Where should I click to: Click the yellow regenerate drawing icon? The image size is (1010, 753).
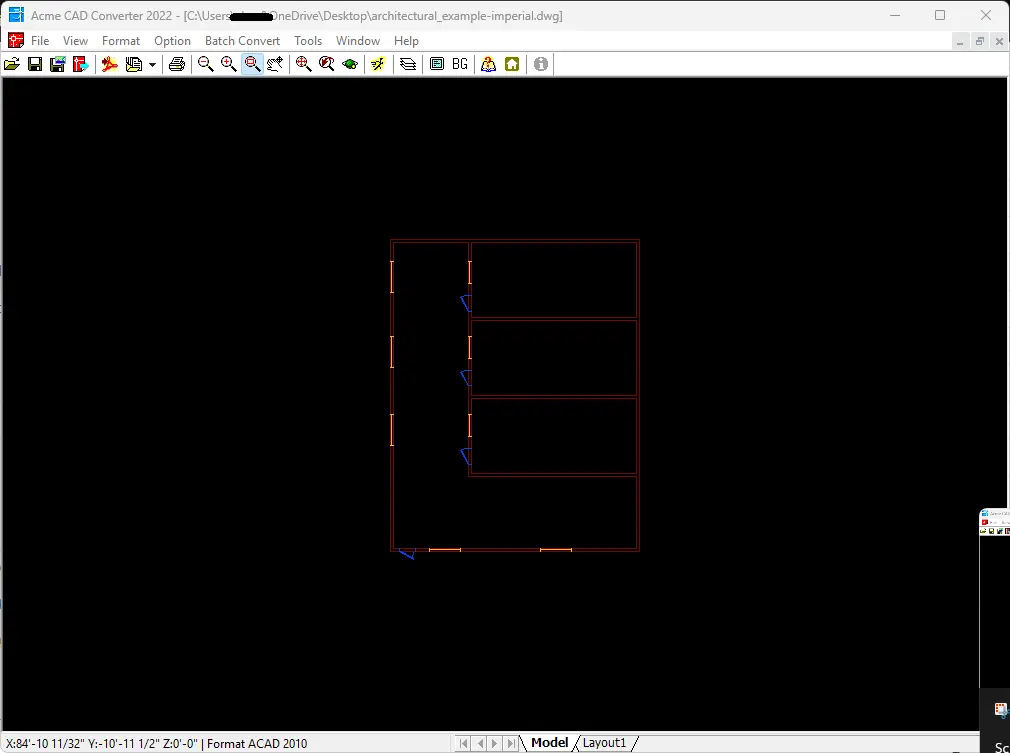point(378,64)
